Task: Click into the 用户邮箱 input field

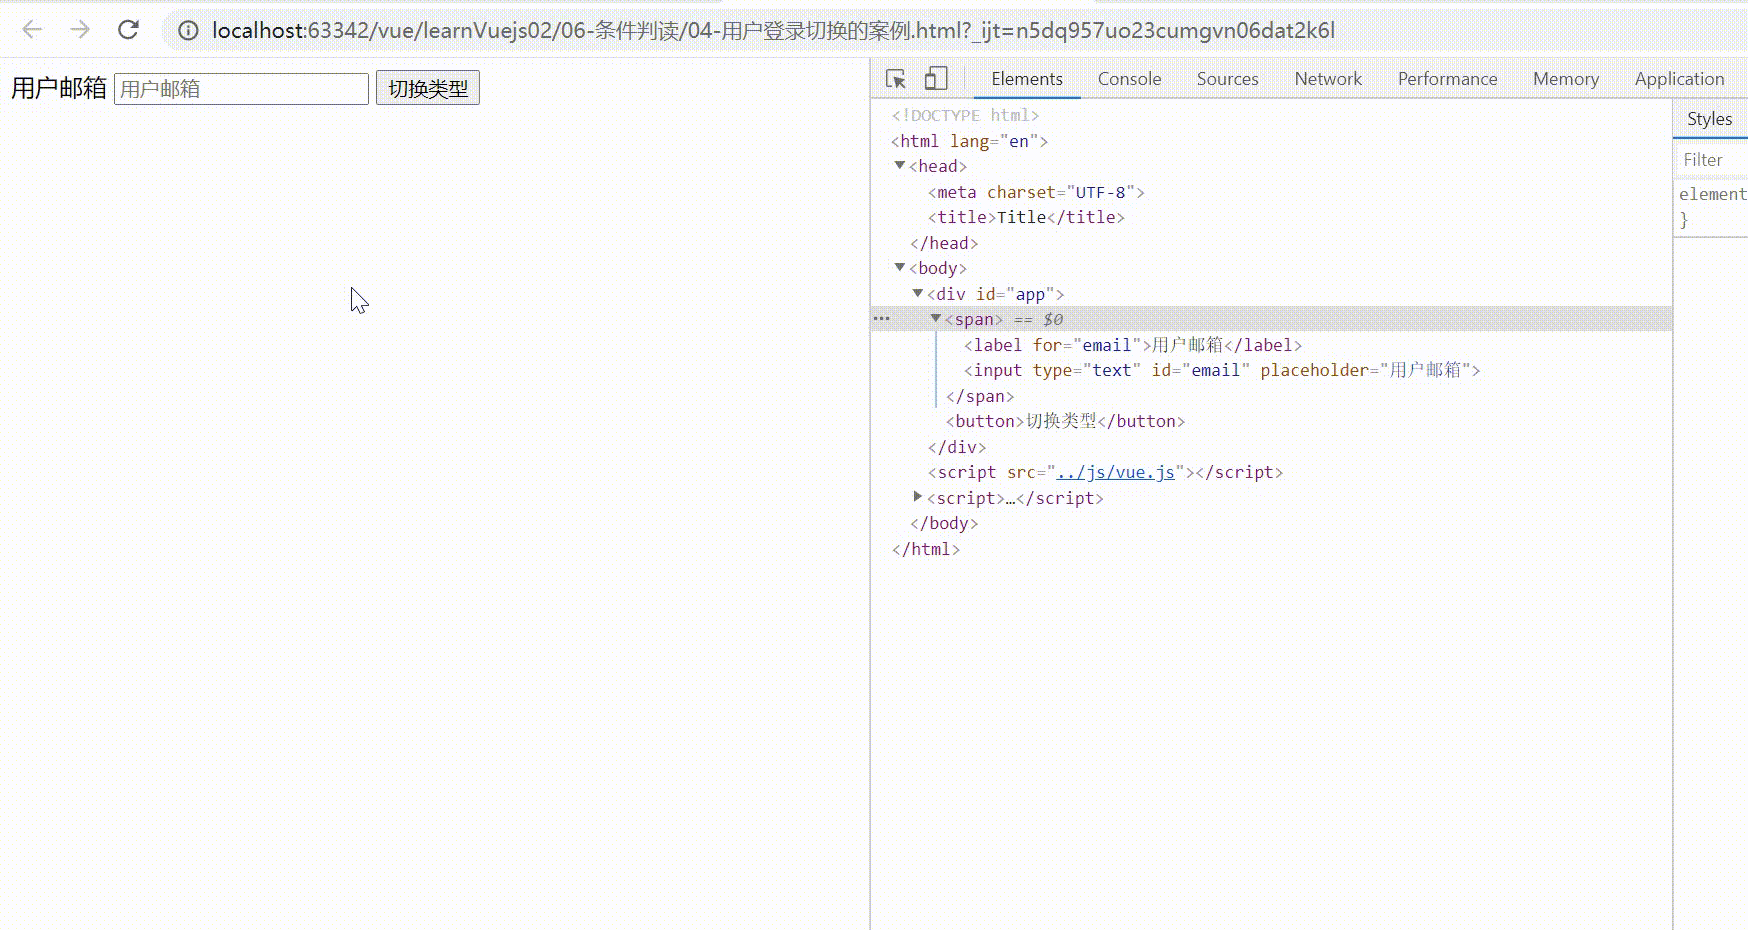Action: click(x=241, y=89)
